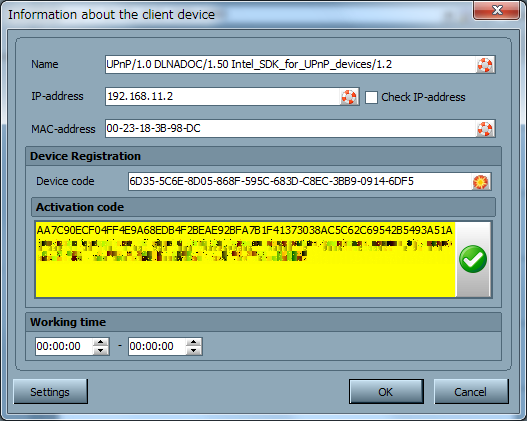Focus the IP-address input field
Screen dimensions: 527x421
[x=222, y=97]
